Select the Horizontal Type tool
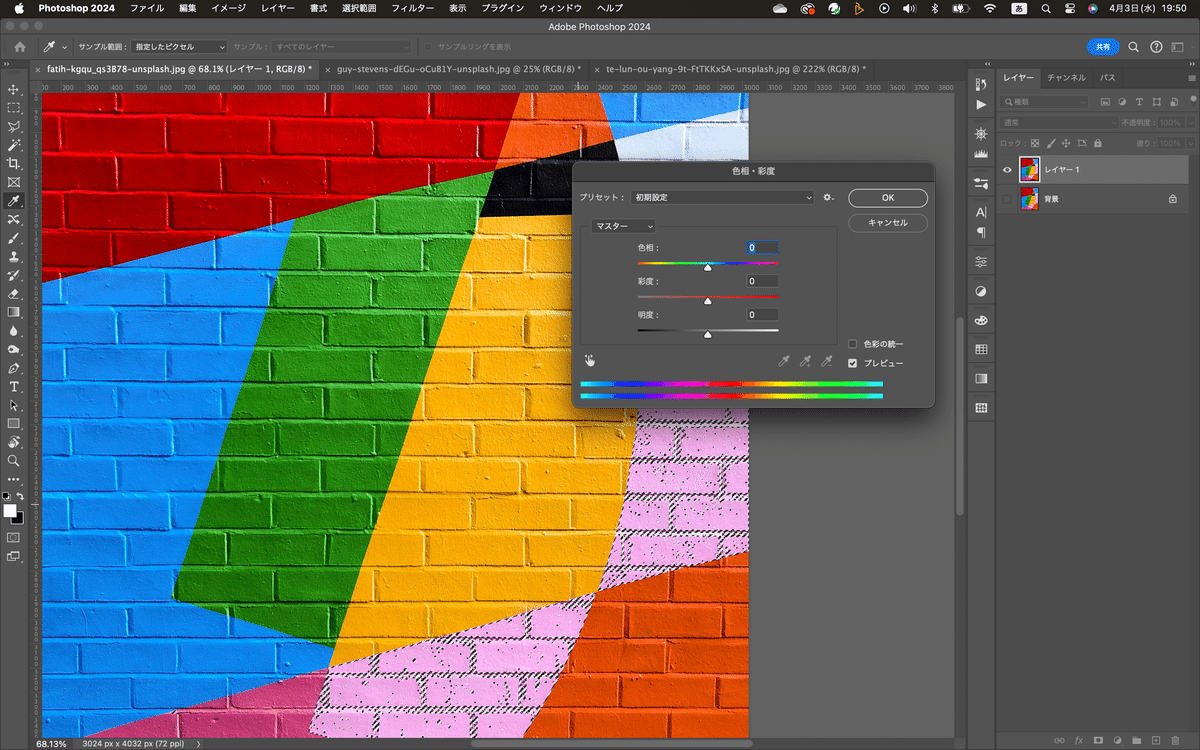The height and width of the screenshot is (750, 1200). (x=14, y=386)
